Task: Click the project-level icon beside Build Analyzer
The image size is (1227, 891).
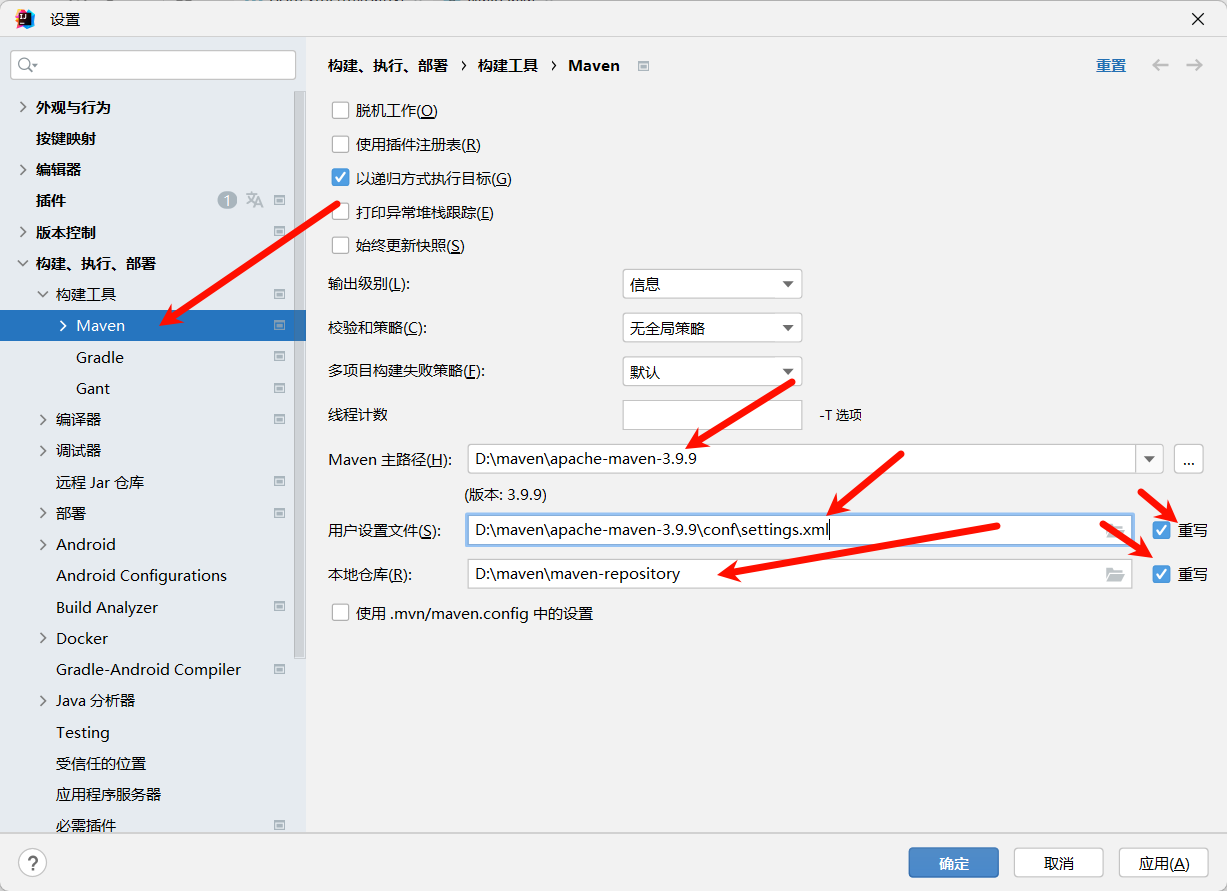Action: coord(279,607)
